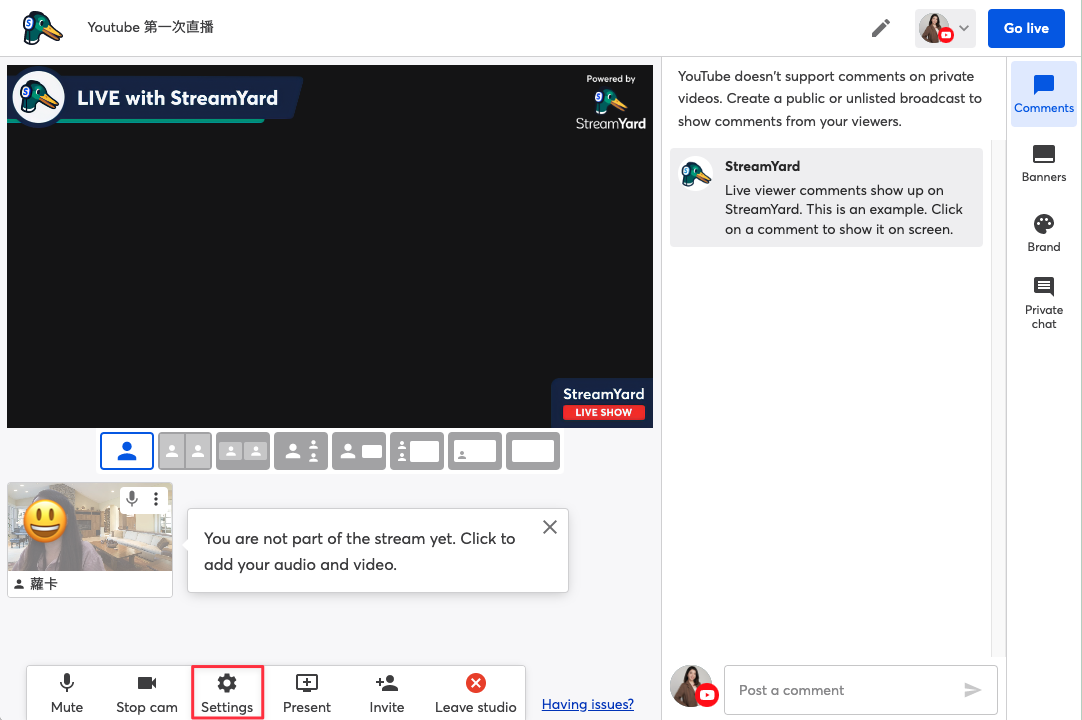Click Stop cam in the toolbar
The image size is (1082, 720).
point(147,693)
